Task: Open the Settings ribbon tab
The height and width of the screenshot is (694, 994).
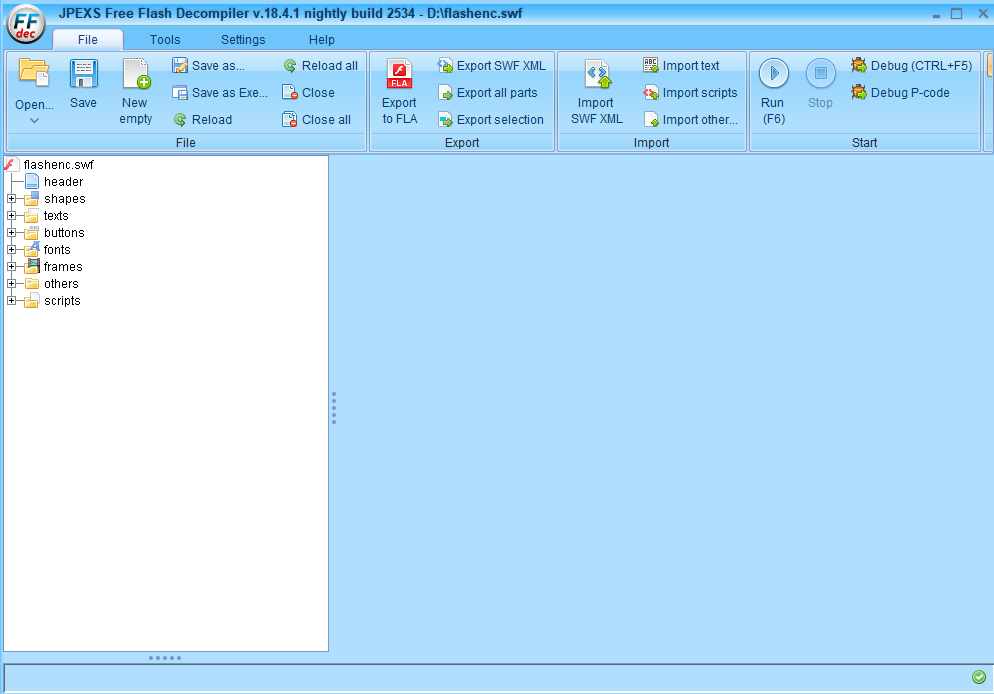Action: pyautogui.click(x=243, y=39)
